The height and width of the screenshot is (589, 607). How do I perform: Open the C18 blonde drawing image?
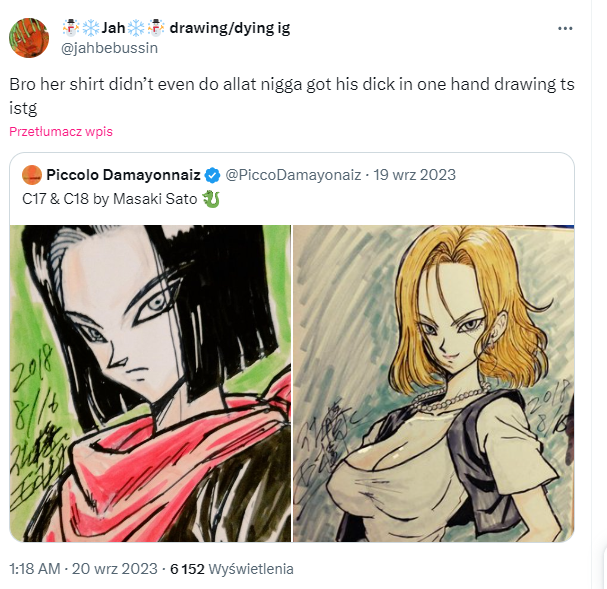pyautogui.click(x=434, y=383)
